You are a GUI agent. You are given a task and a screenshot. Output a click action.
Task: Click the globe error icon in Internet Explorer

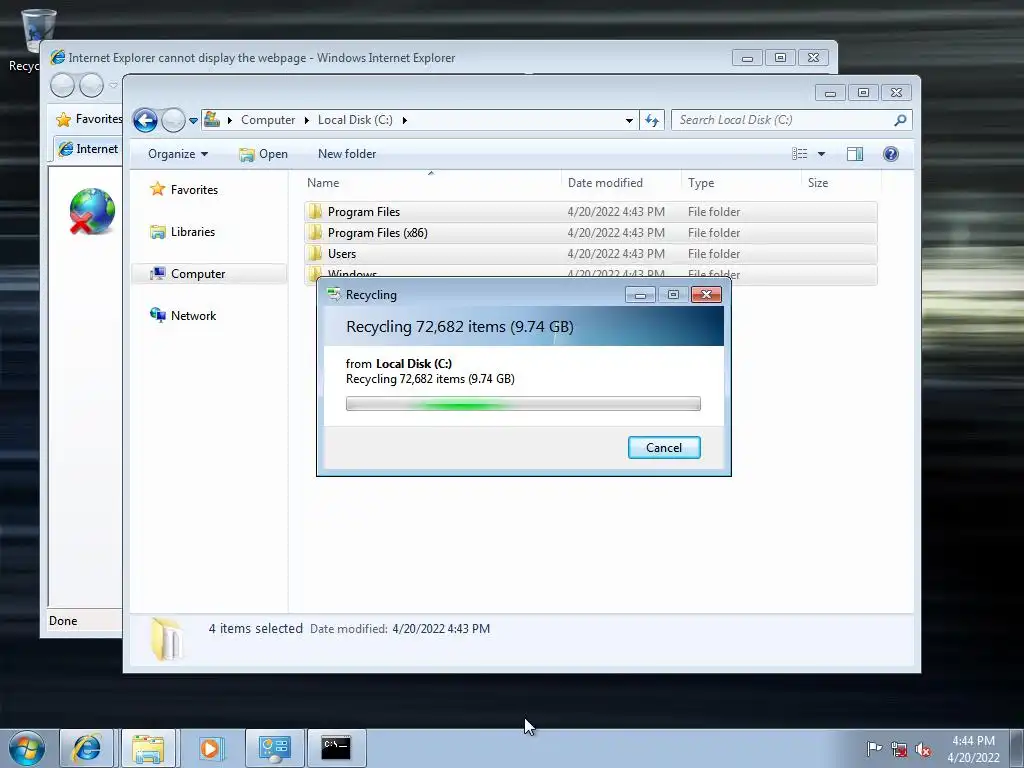point(92,212)
